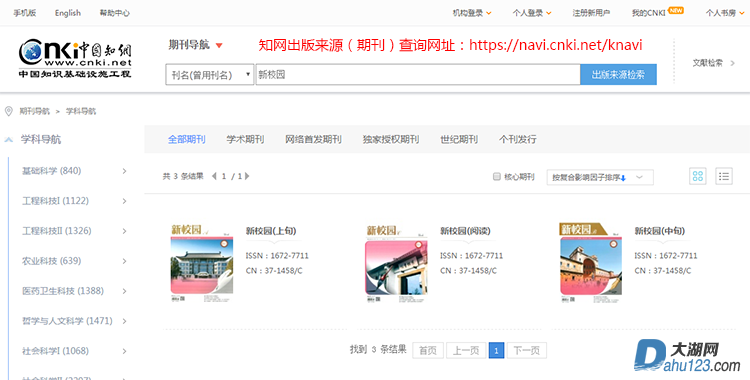Open the 按复合影响因子排序 sort dropdown
This screenshot has width=750, height=380.
click(600, 177)
